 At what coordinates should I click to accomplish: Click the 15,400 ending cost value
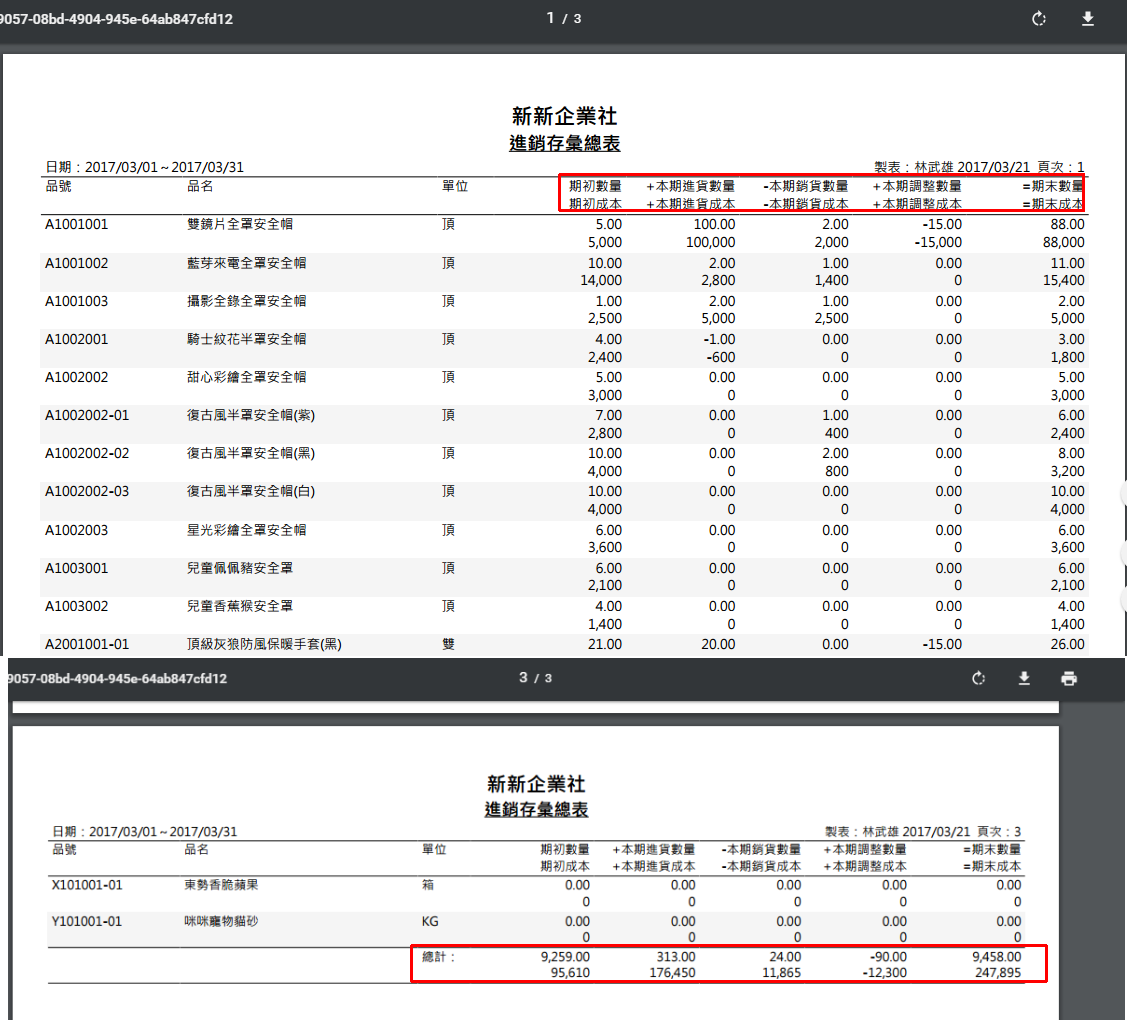click(x=1063, y=280)
